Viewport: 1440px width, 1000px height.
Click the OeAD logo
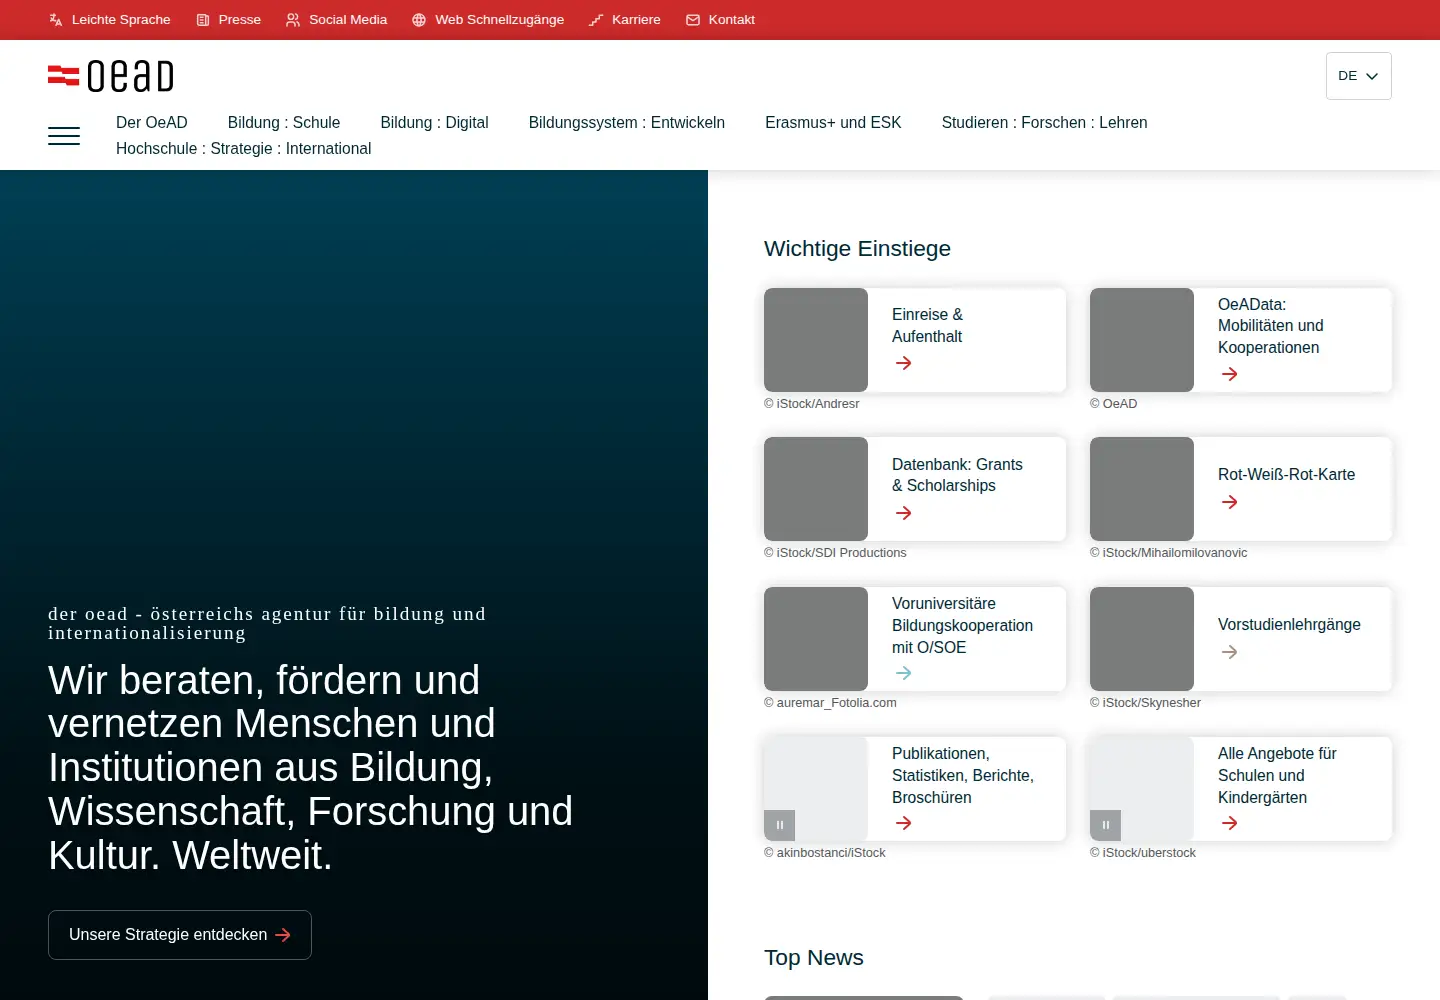(111, 76)
